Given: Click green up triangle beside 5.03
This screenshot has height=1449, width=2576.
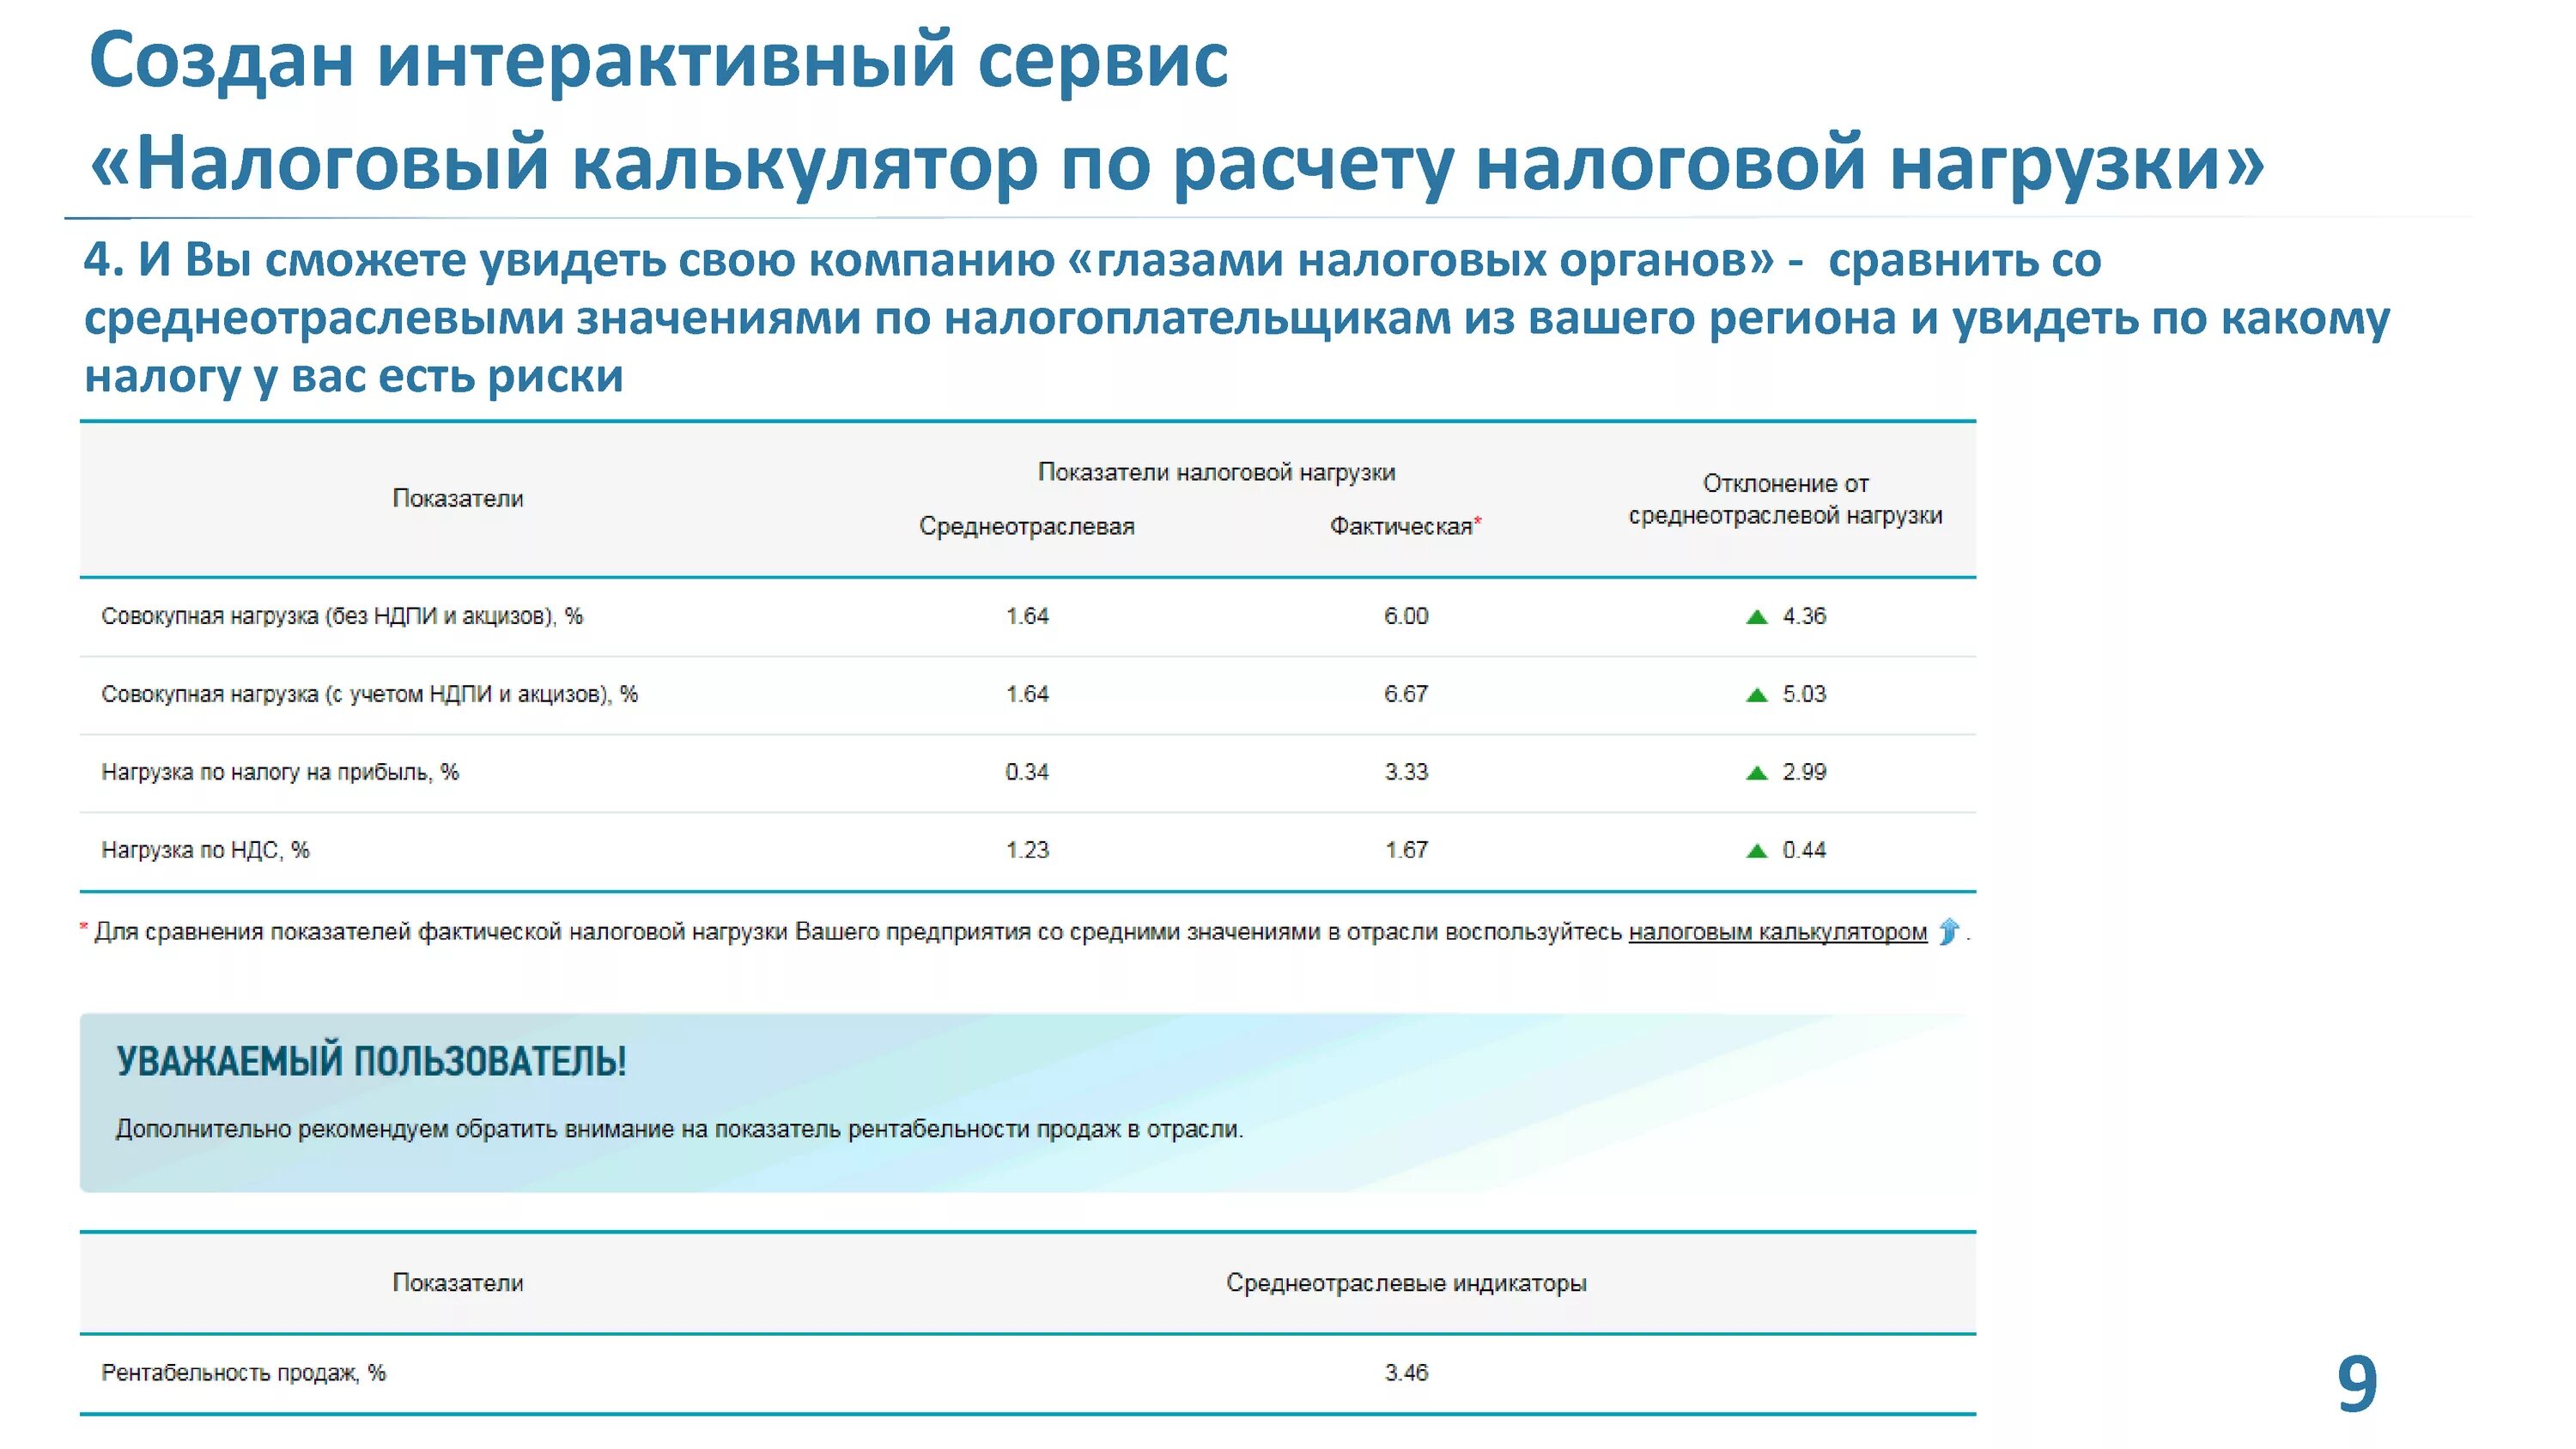Looking at the screenshot, I should 1756,695.
